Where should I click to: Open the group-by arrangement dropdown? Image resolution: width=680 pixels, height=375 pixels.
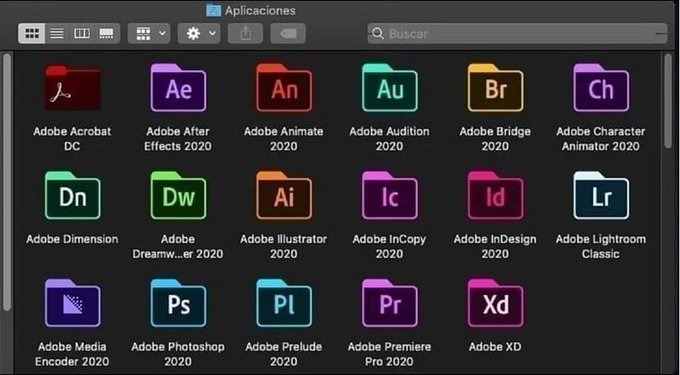coord(149,33)
